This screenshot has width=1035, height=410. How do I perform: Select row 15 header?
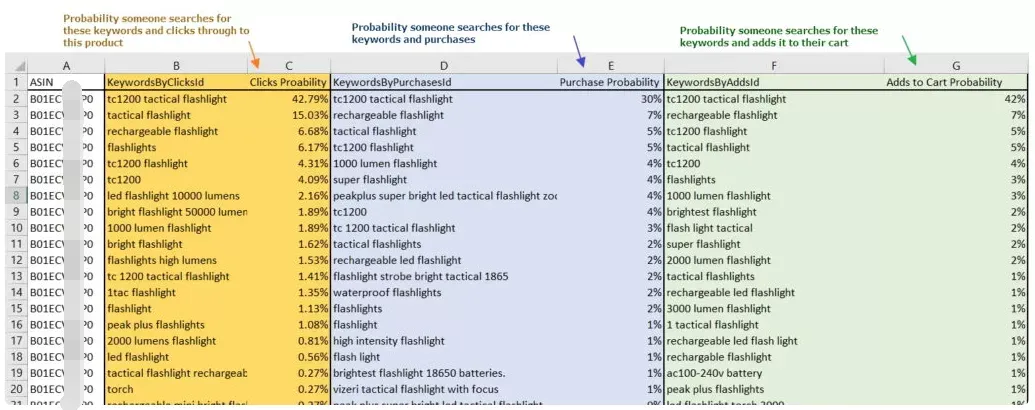[x=17, y=308]
